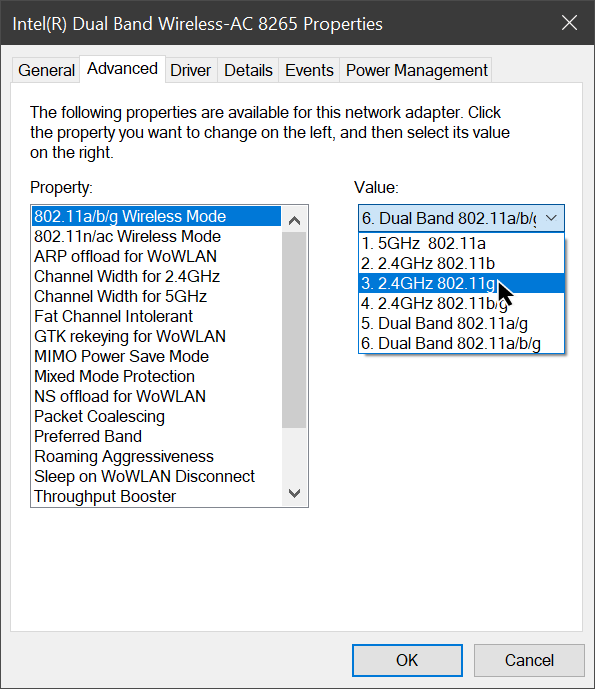Select ARP offload for WoWLAN property
Image resolution: width=595 pixels, height=689 pixels.
[156, 256]
